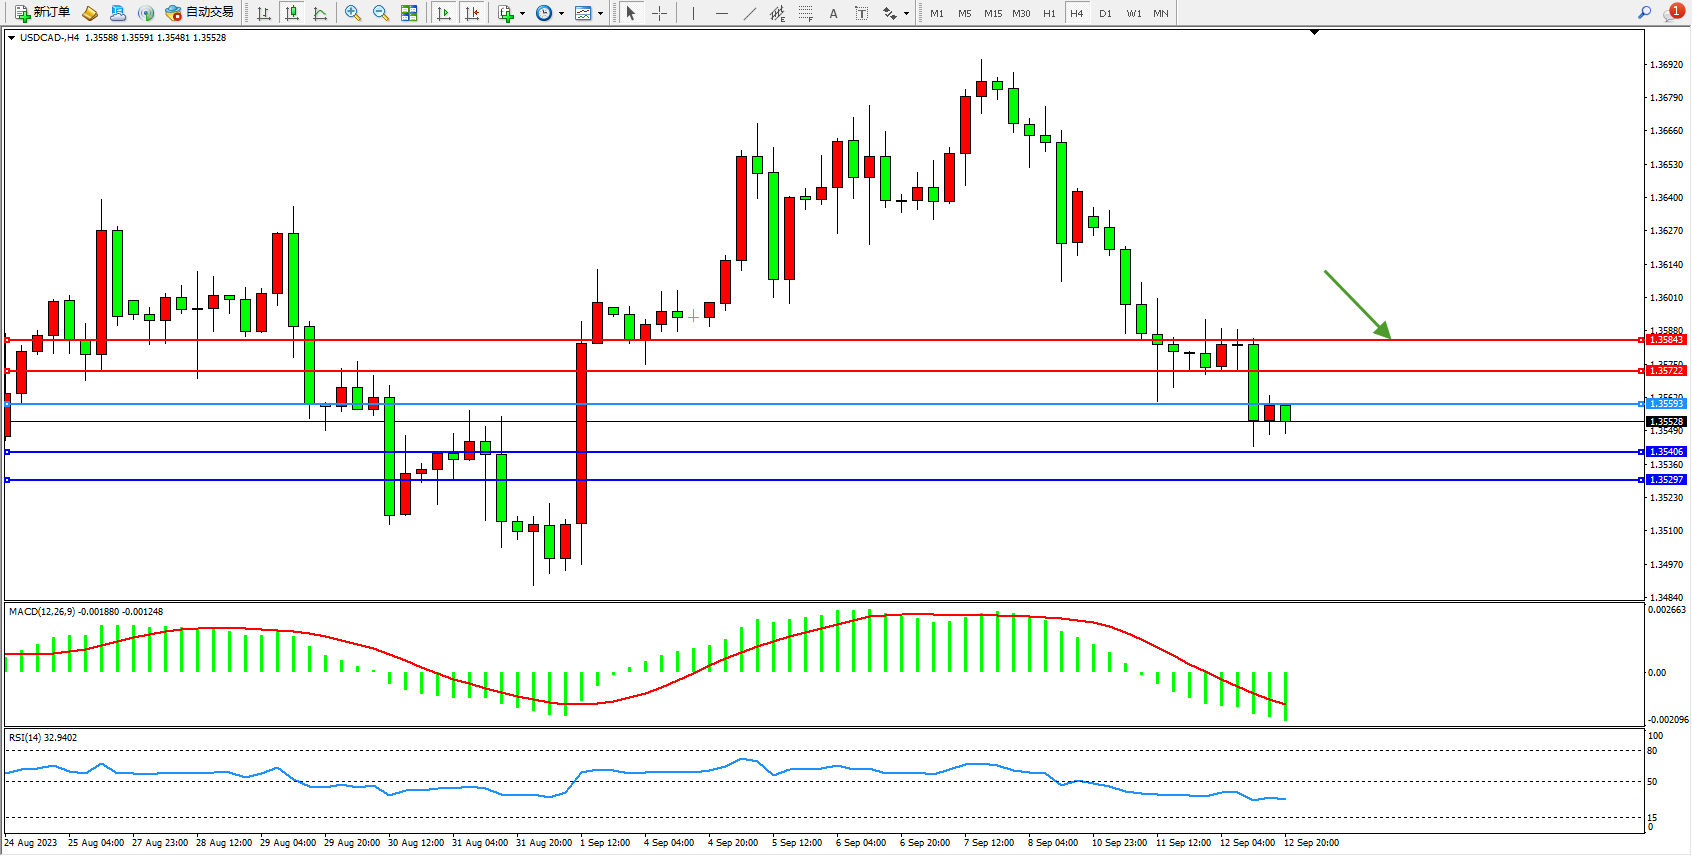The width and height of the screenshot is (1692, 856).
Task: Open the search magnifier icon
Action: click(x=1644, y=13)
